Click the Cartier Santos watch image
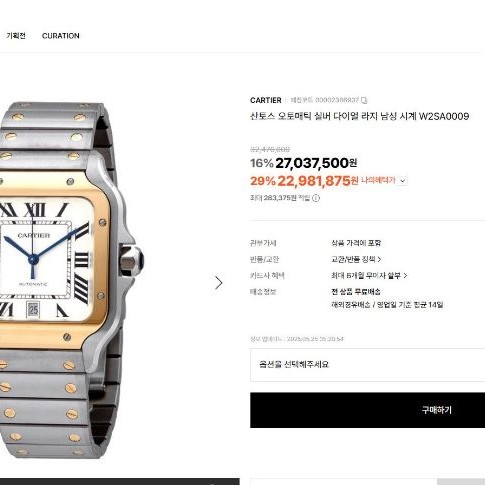This screenshot has width=485, height=485. click(67, 280)
